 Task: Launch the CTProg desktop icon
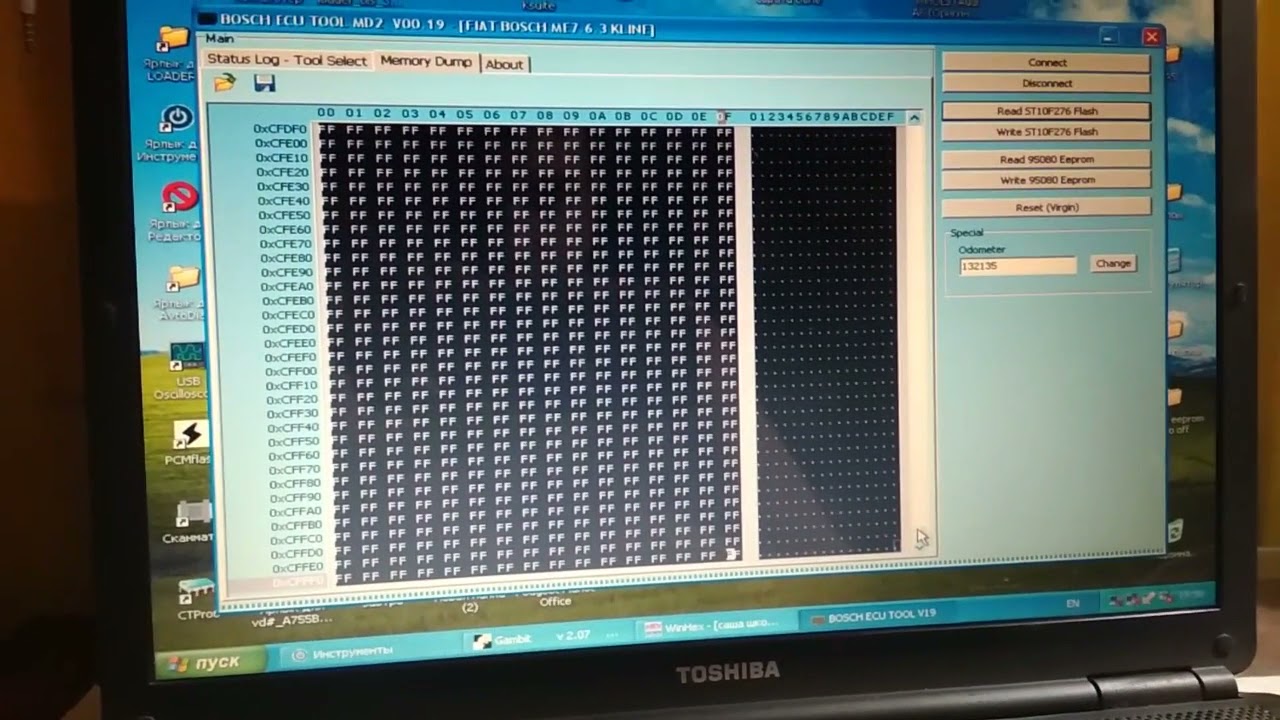pos(197,598)
